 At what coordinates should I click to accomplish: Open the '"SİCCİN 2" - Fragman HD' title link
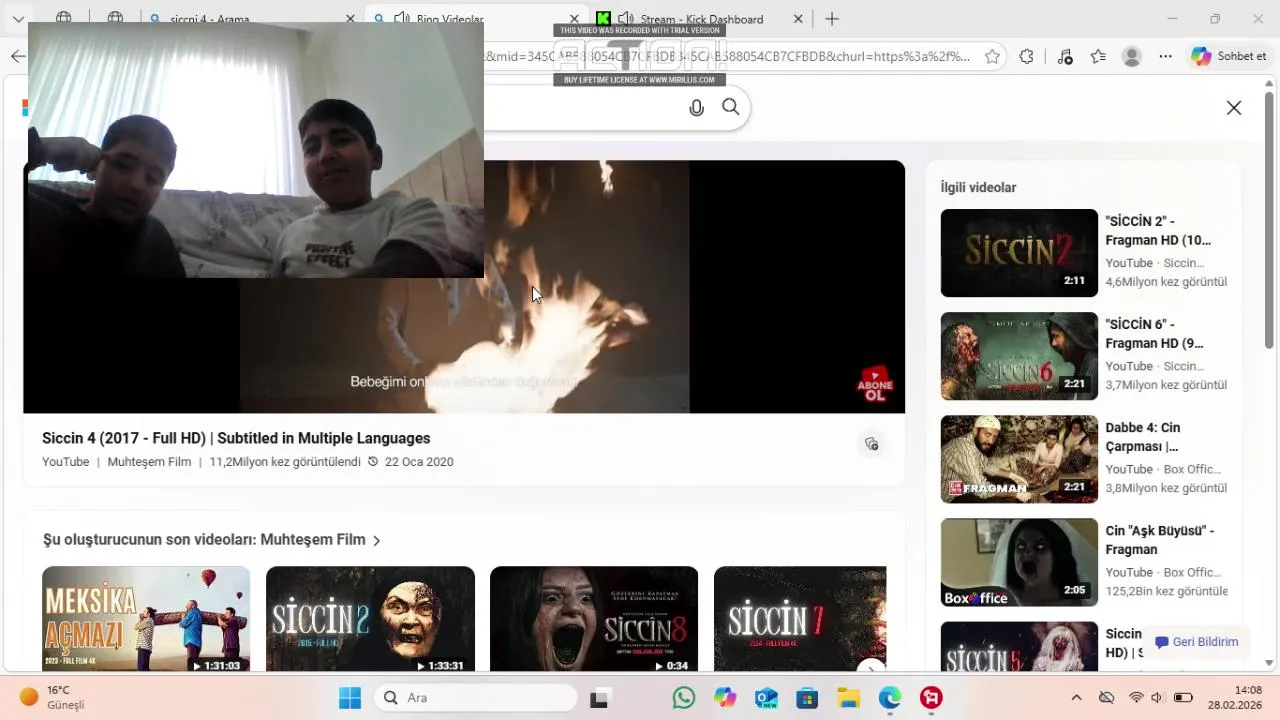[1158, 231]
